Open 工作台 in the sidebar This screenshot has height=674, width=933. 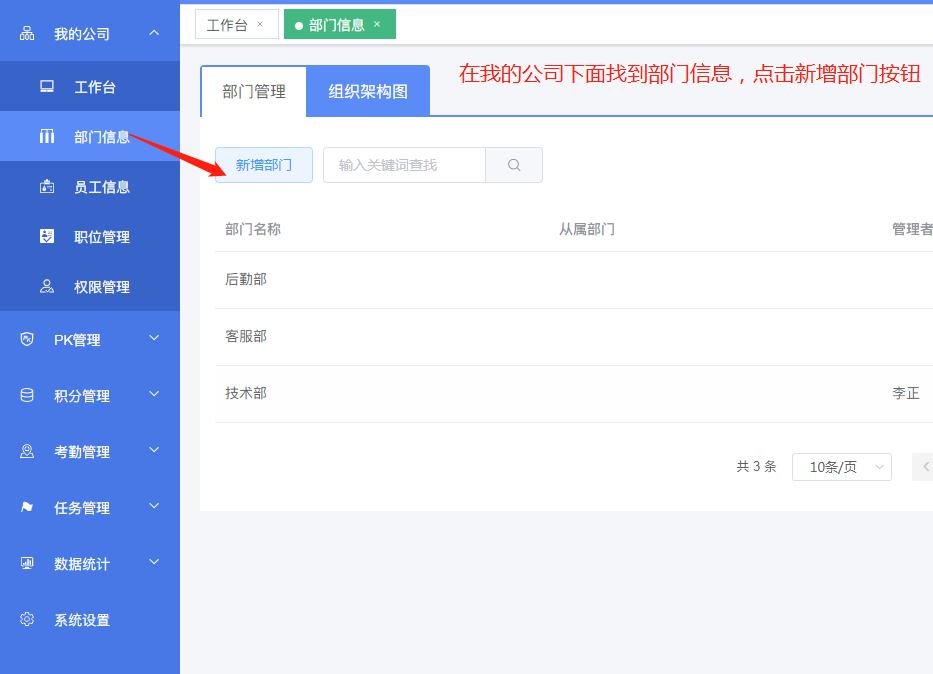point(90,87)
